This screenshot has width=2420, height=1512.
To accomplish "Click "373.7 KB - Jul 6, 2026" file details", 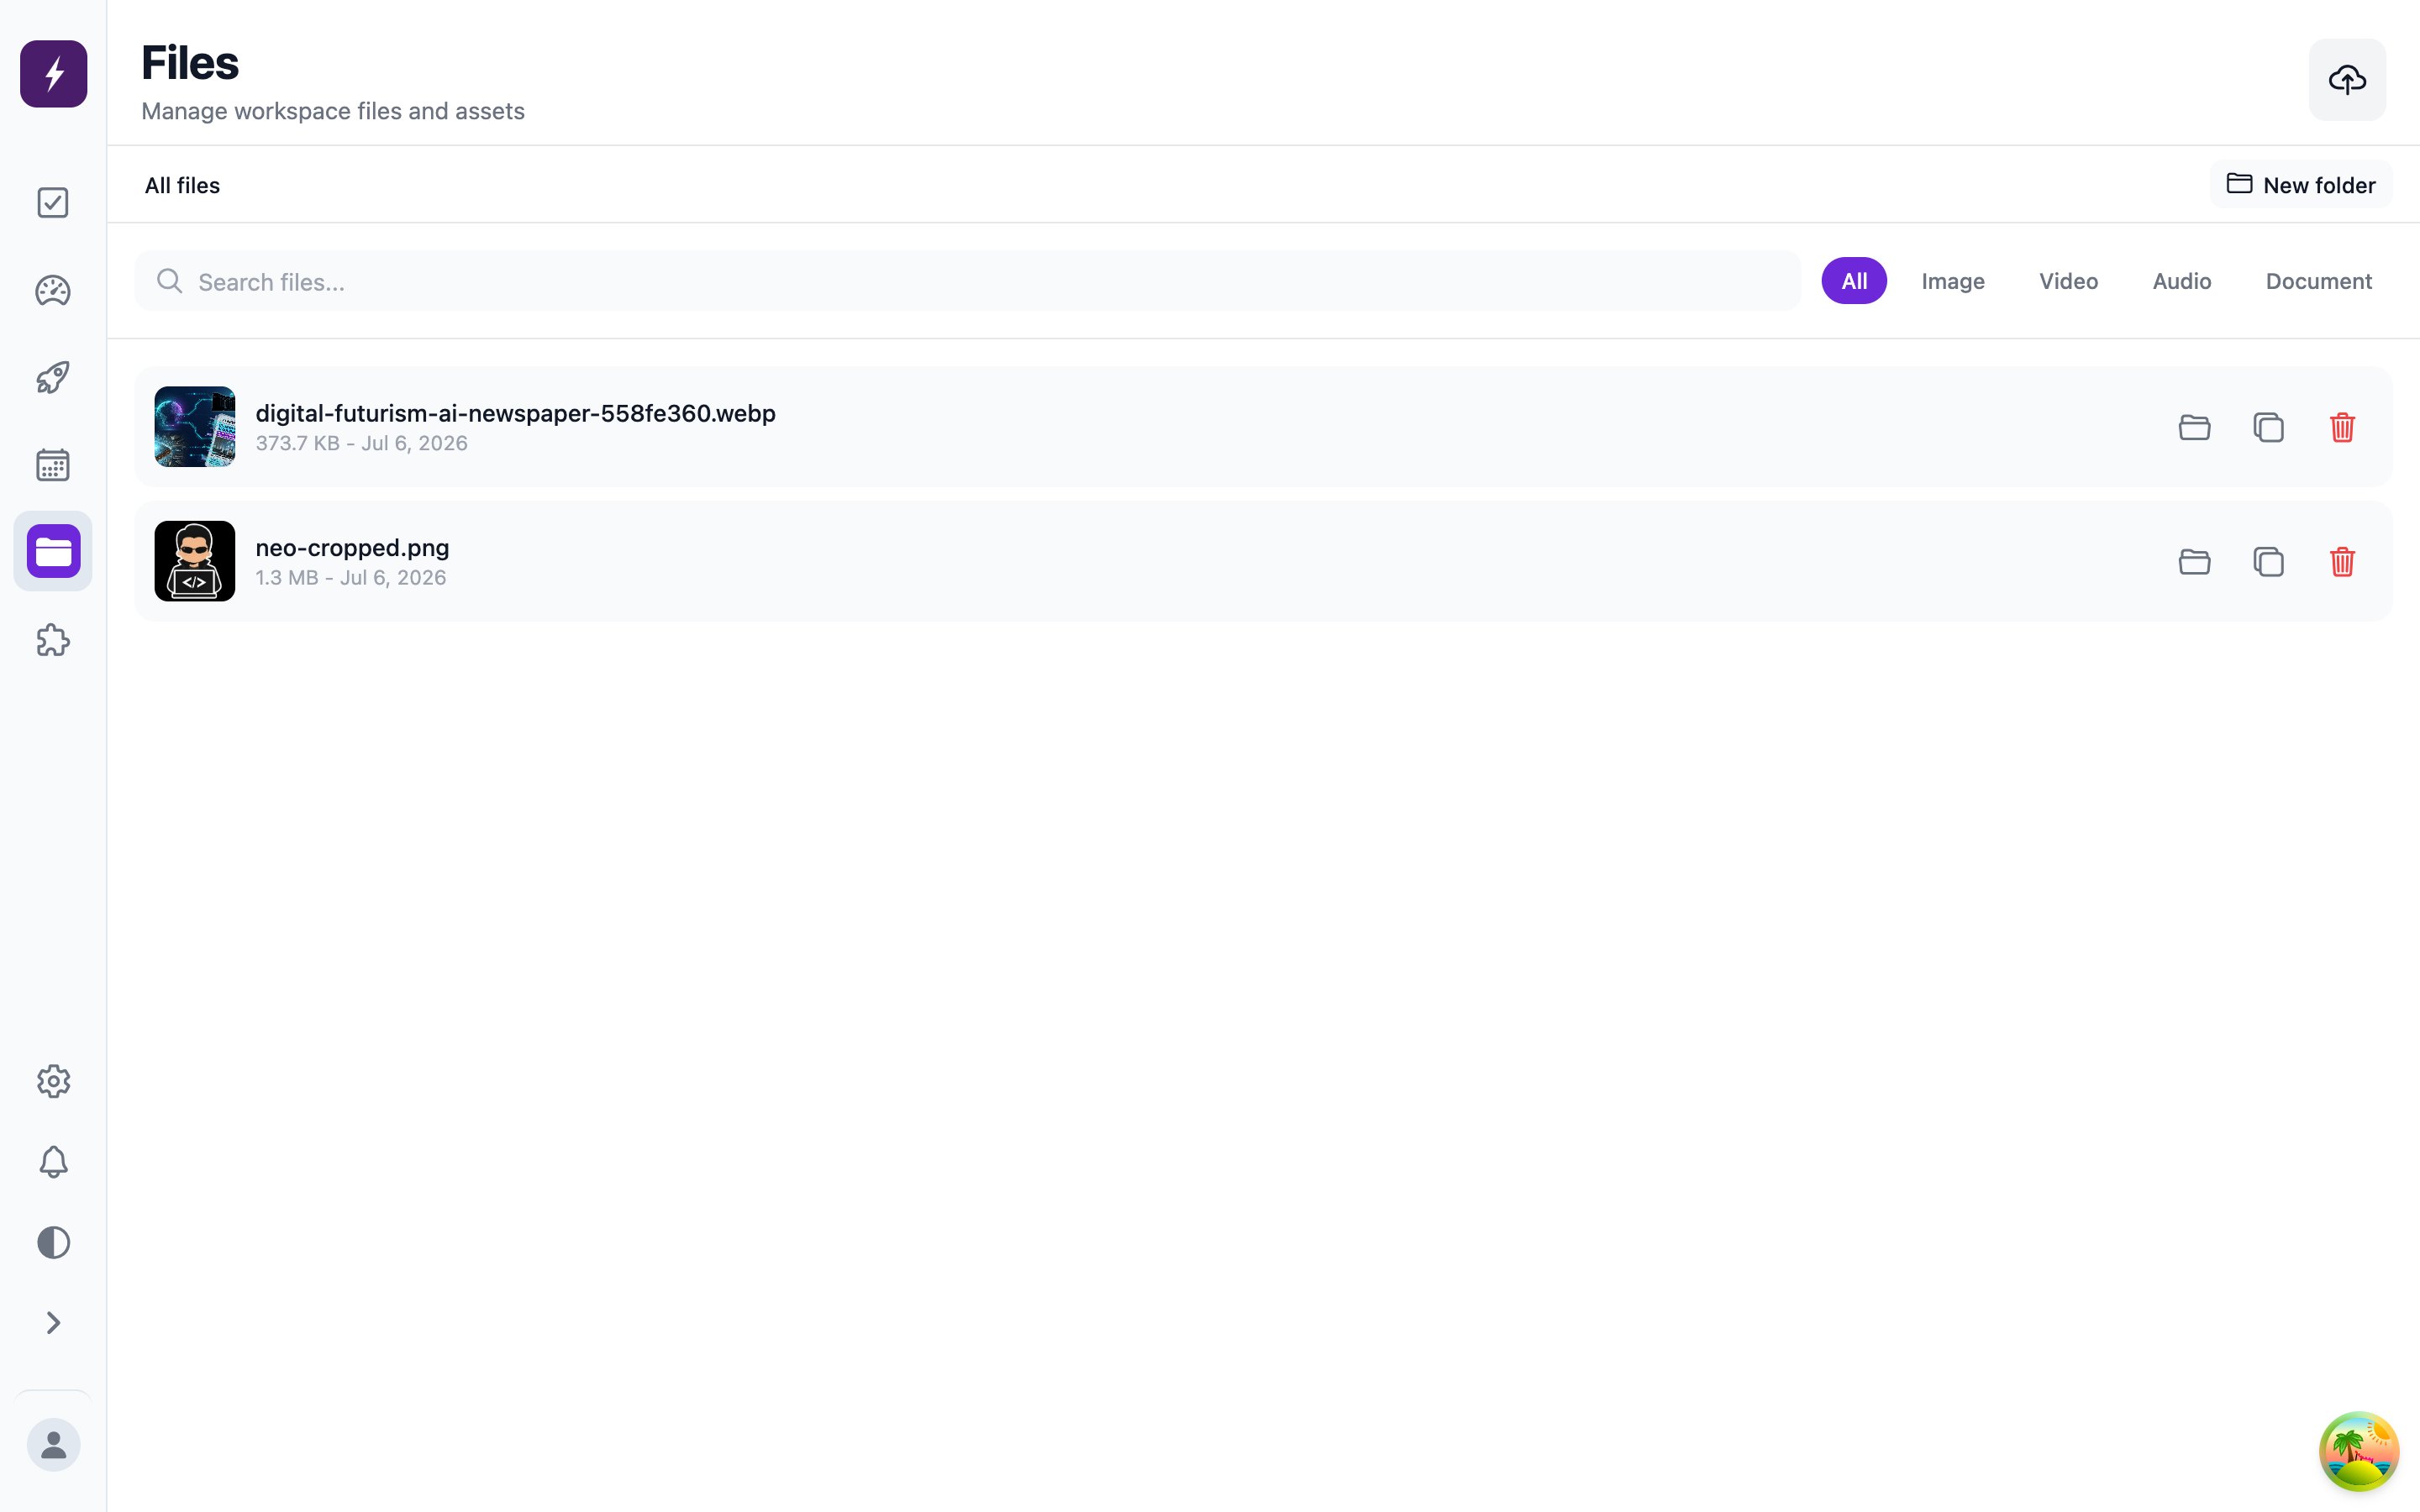I will [x=361, y=443].
